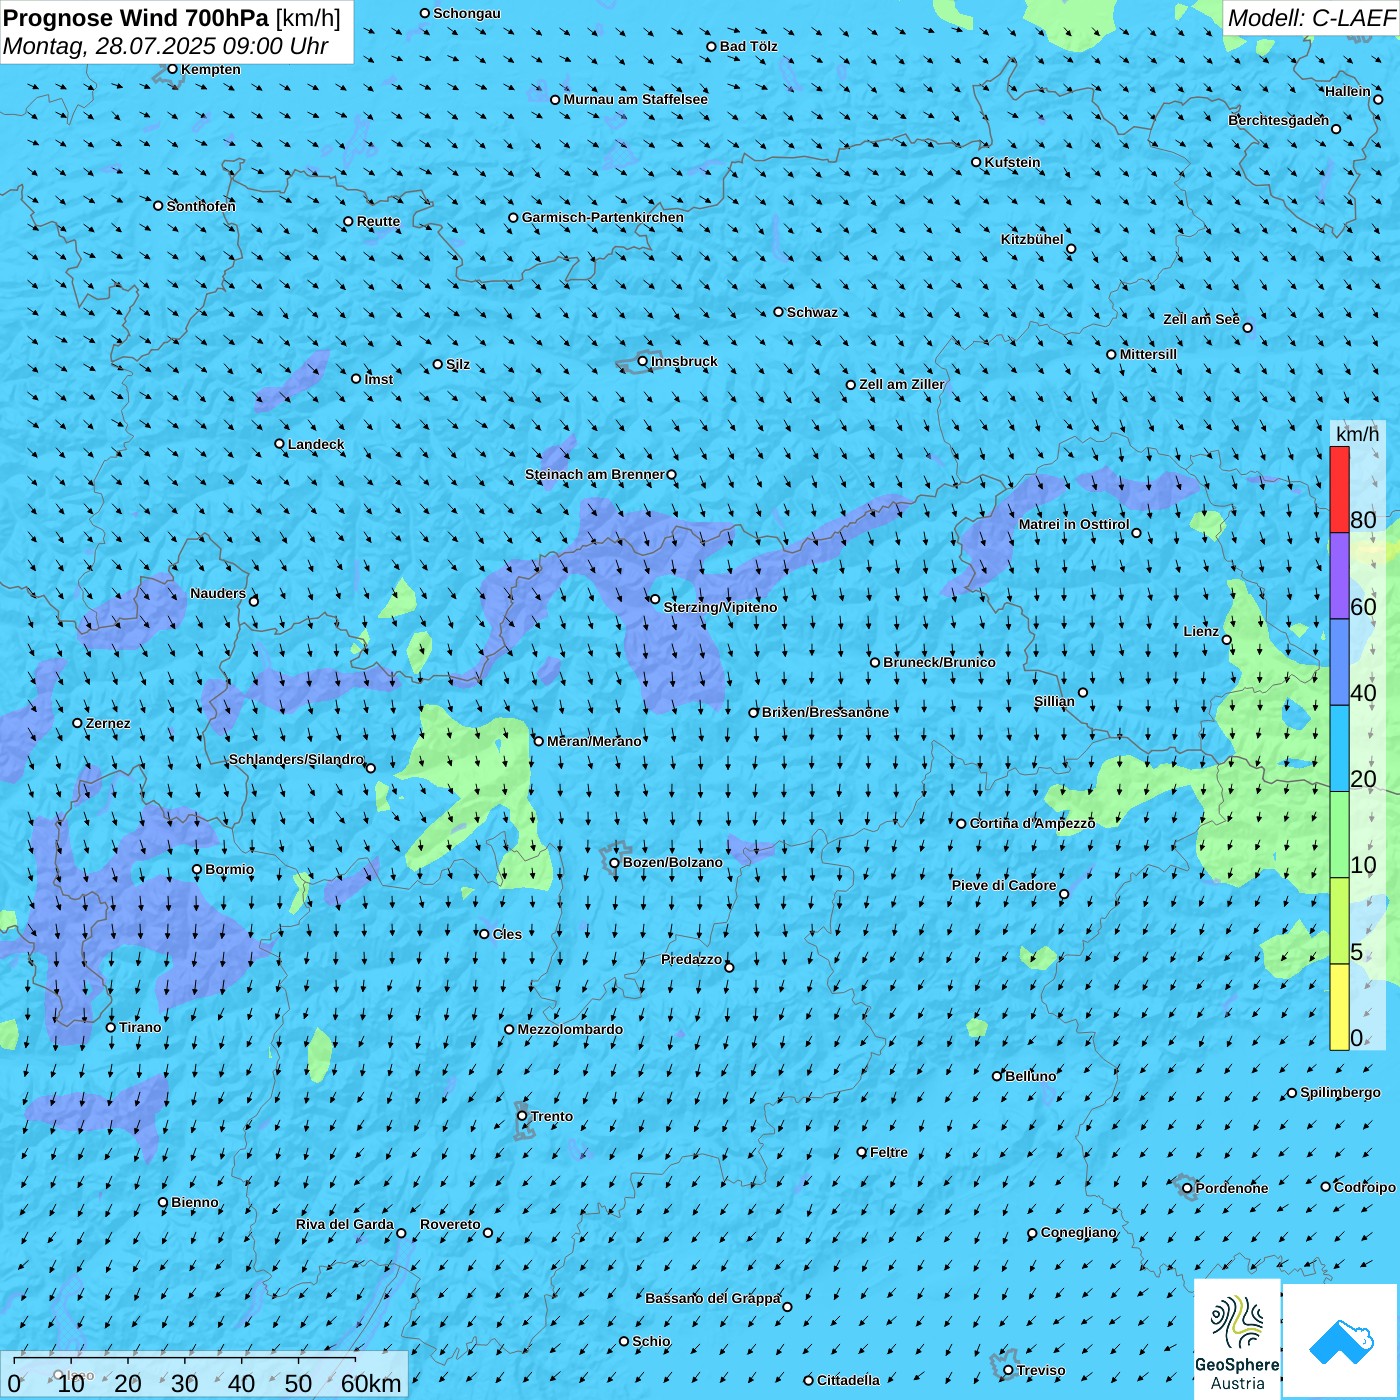
Task: Select the red 80 km/h legend band
Action: point(1339,490)
